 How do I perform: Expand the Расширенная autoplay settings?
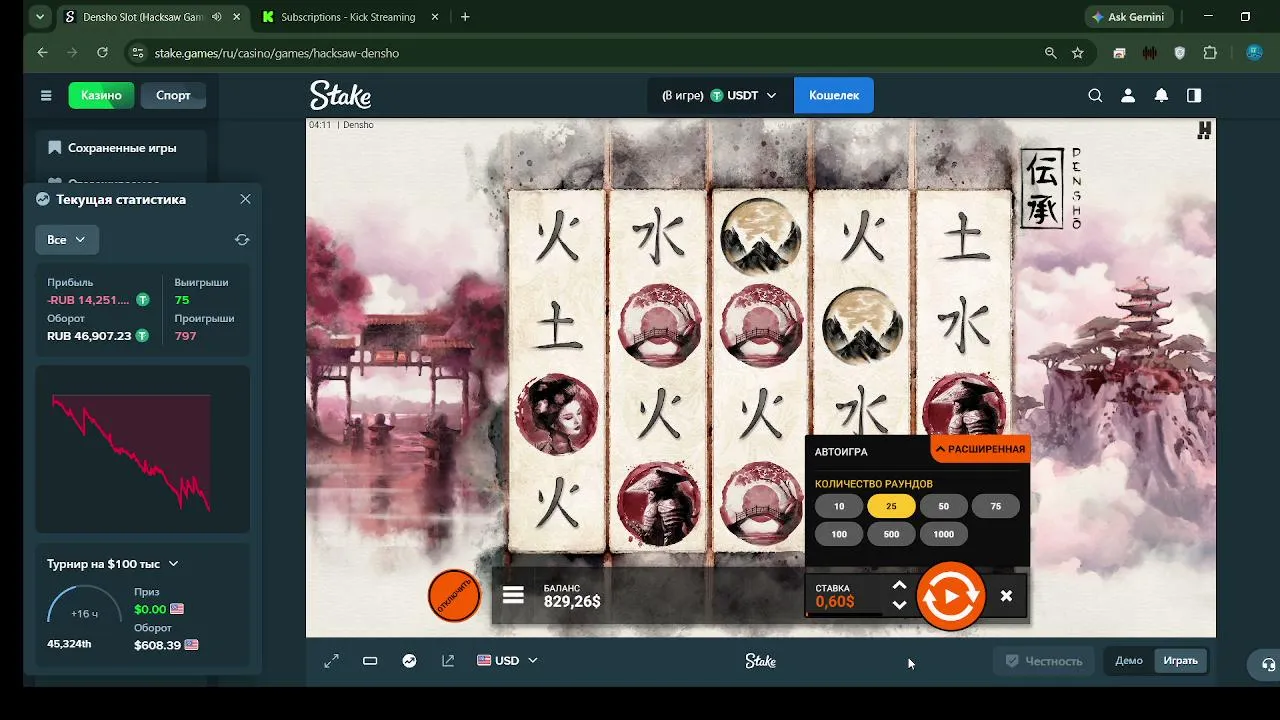[980, 450]
